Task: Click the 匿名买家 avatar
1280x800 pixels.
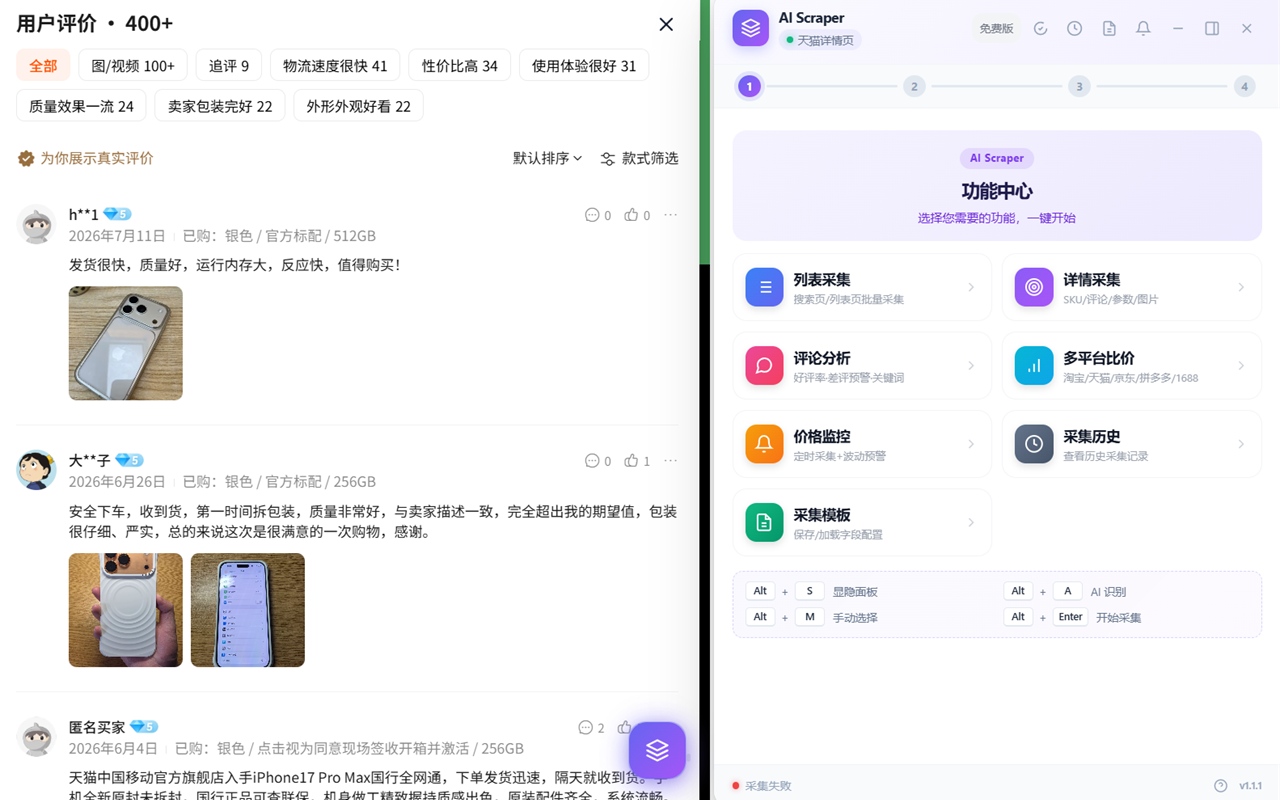Action: point(37,737)
